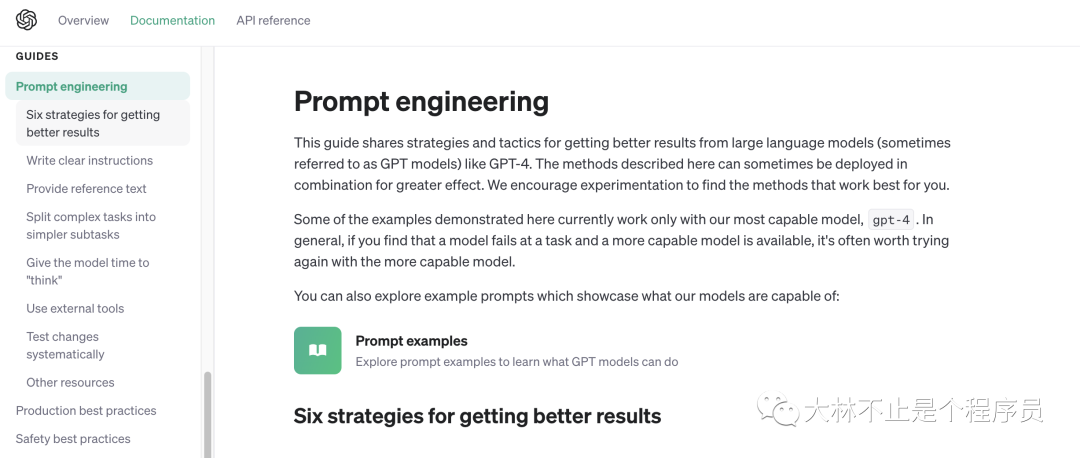Screen dimensions: 1080x458
Task: Click the OpenAI logo icon
Action: (x=26, y=20)
